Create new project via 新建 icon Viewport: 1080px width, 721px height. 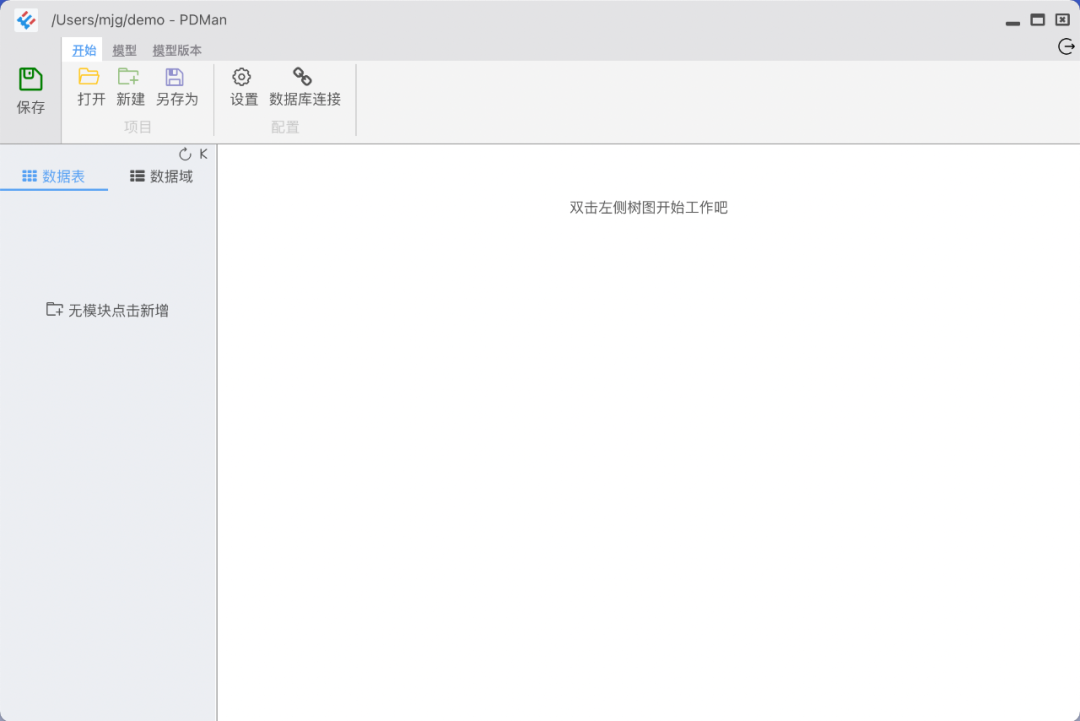coord(128,76)
